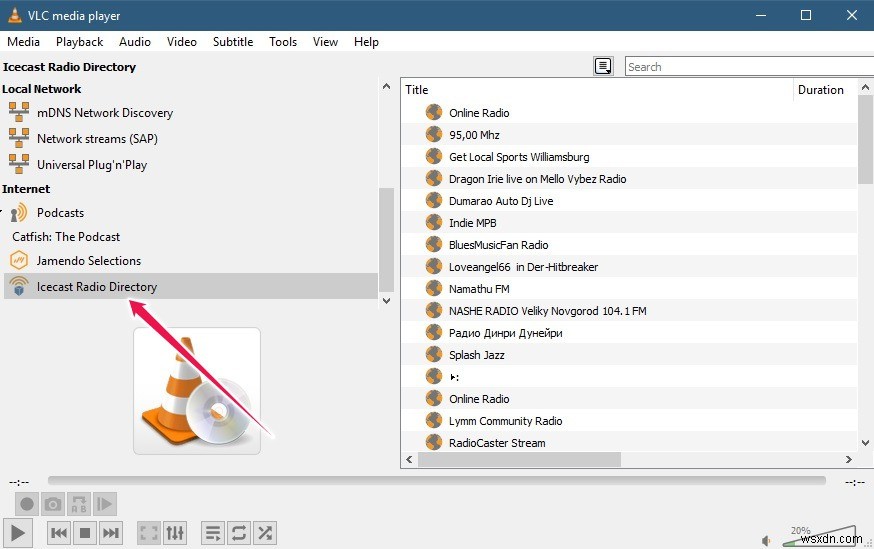Toggle loop repeat mode
874x549 pixels.
pyautogui.click(x=239, y=533)
